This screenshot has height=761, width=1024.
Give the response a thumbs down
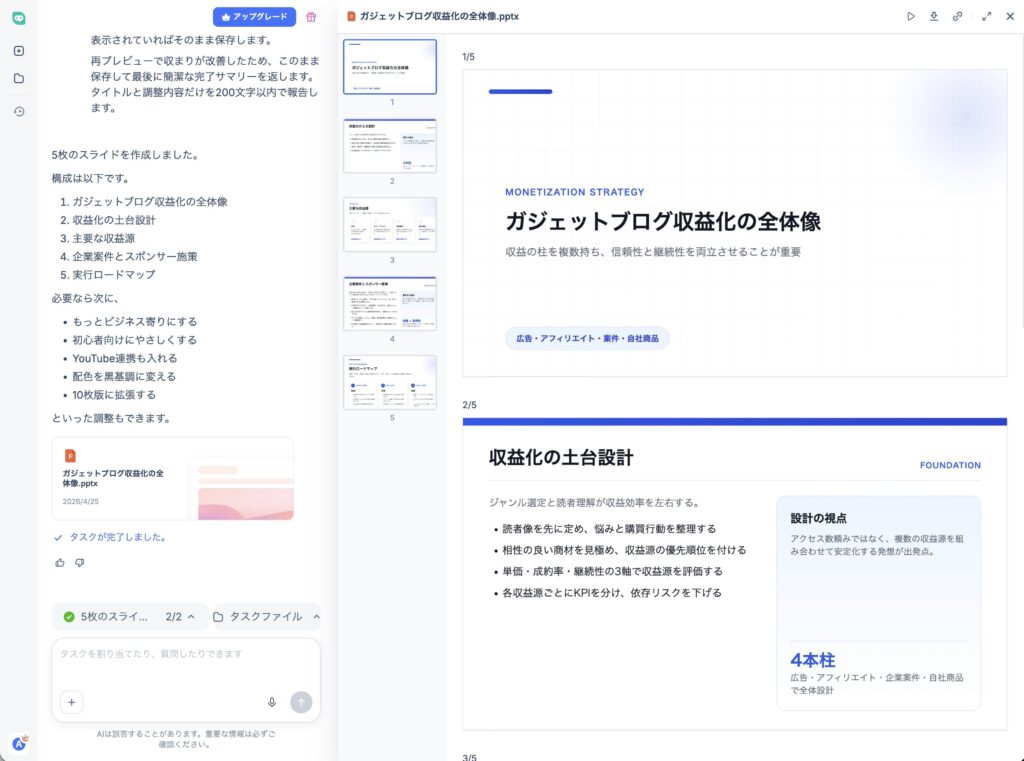80,562
